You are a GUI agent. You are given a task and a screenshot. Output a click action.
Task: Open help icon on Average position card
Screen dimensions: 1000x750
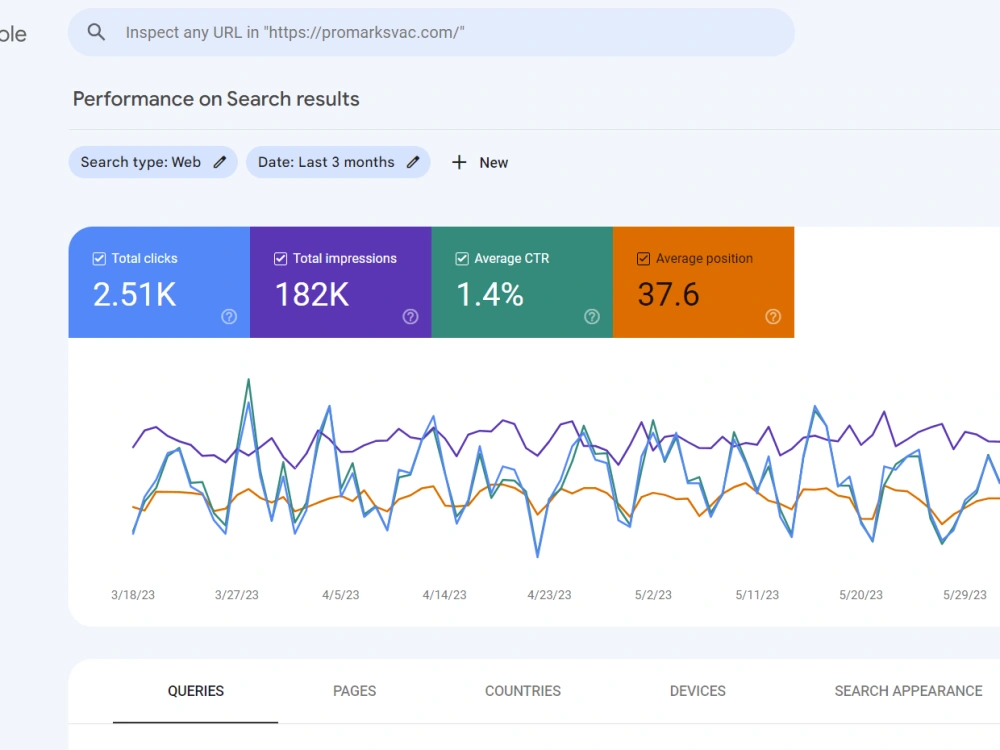click(x=773, y=316)
